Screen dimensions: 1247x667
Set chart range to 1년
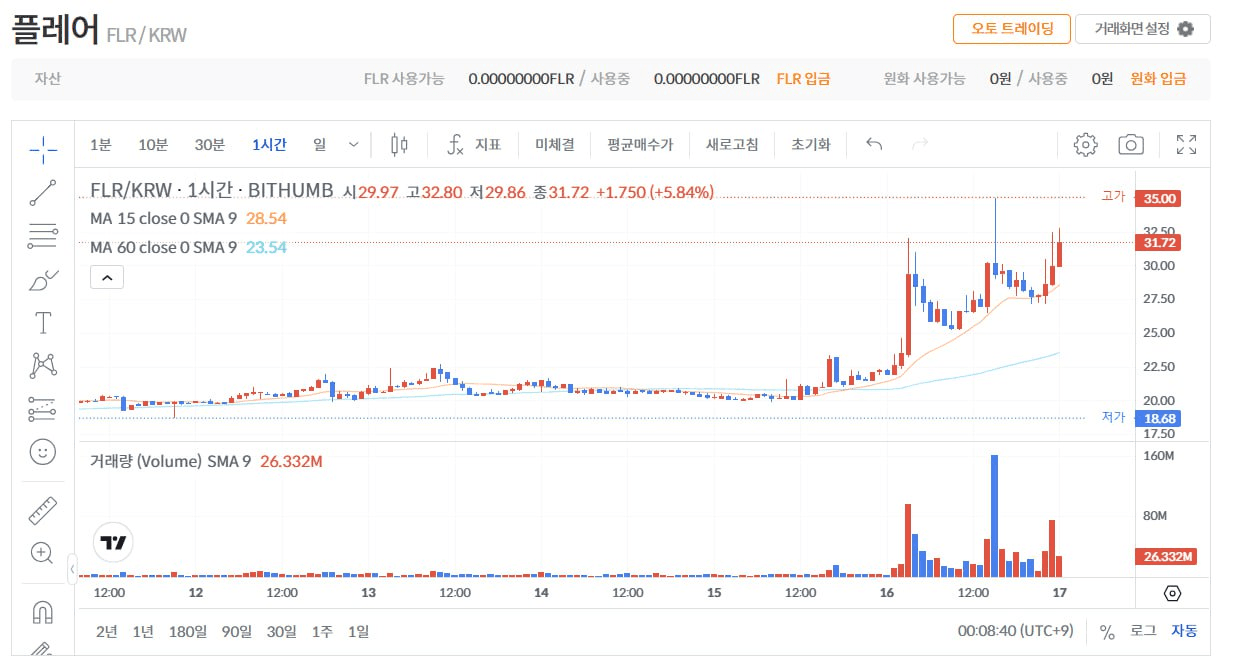coord(143,631)
